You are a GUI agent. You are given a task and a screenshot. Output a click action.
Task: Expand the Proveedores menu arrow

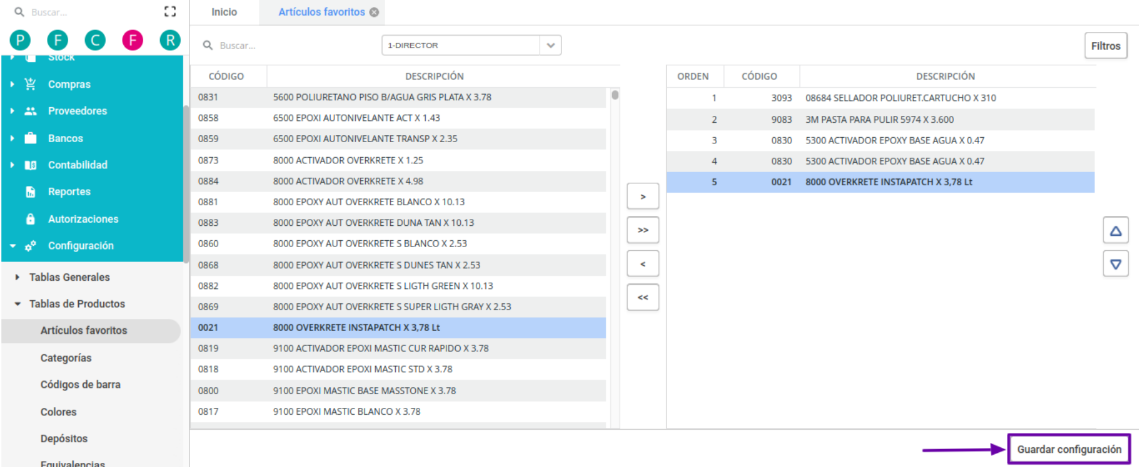(12, 111)
